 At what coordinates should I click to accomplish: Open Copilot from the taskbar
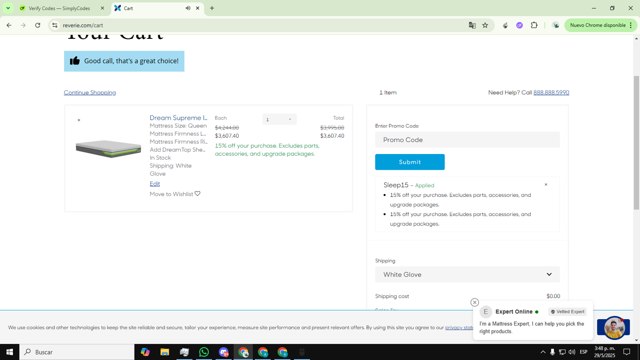[x=145, y=352]
